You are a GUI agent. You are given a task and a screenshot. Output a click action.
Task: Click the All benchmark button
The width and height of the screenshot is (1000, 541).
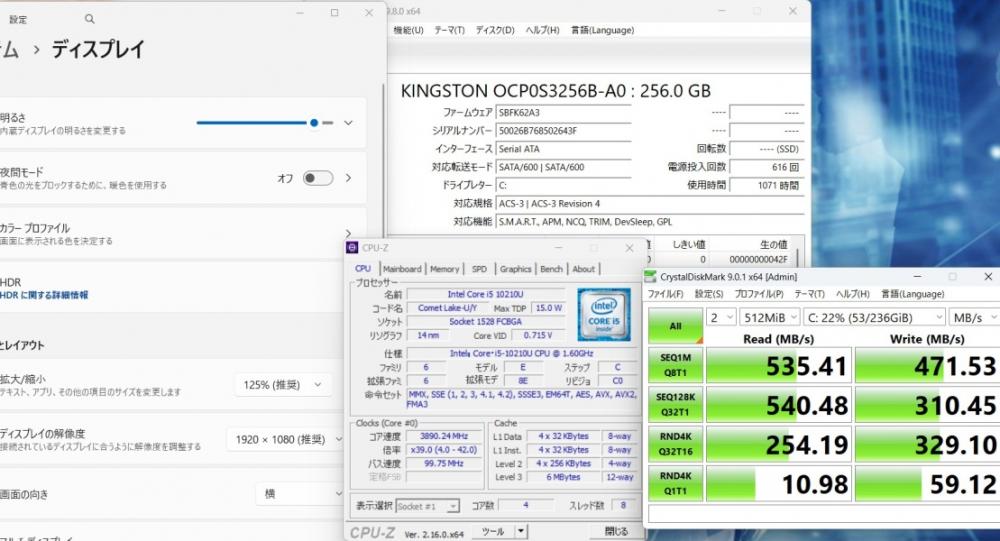pos(675,326)
